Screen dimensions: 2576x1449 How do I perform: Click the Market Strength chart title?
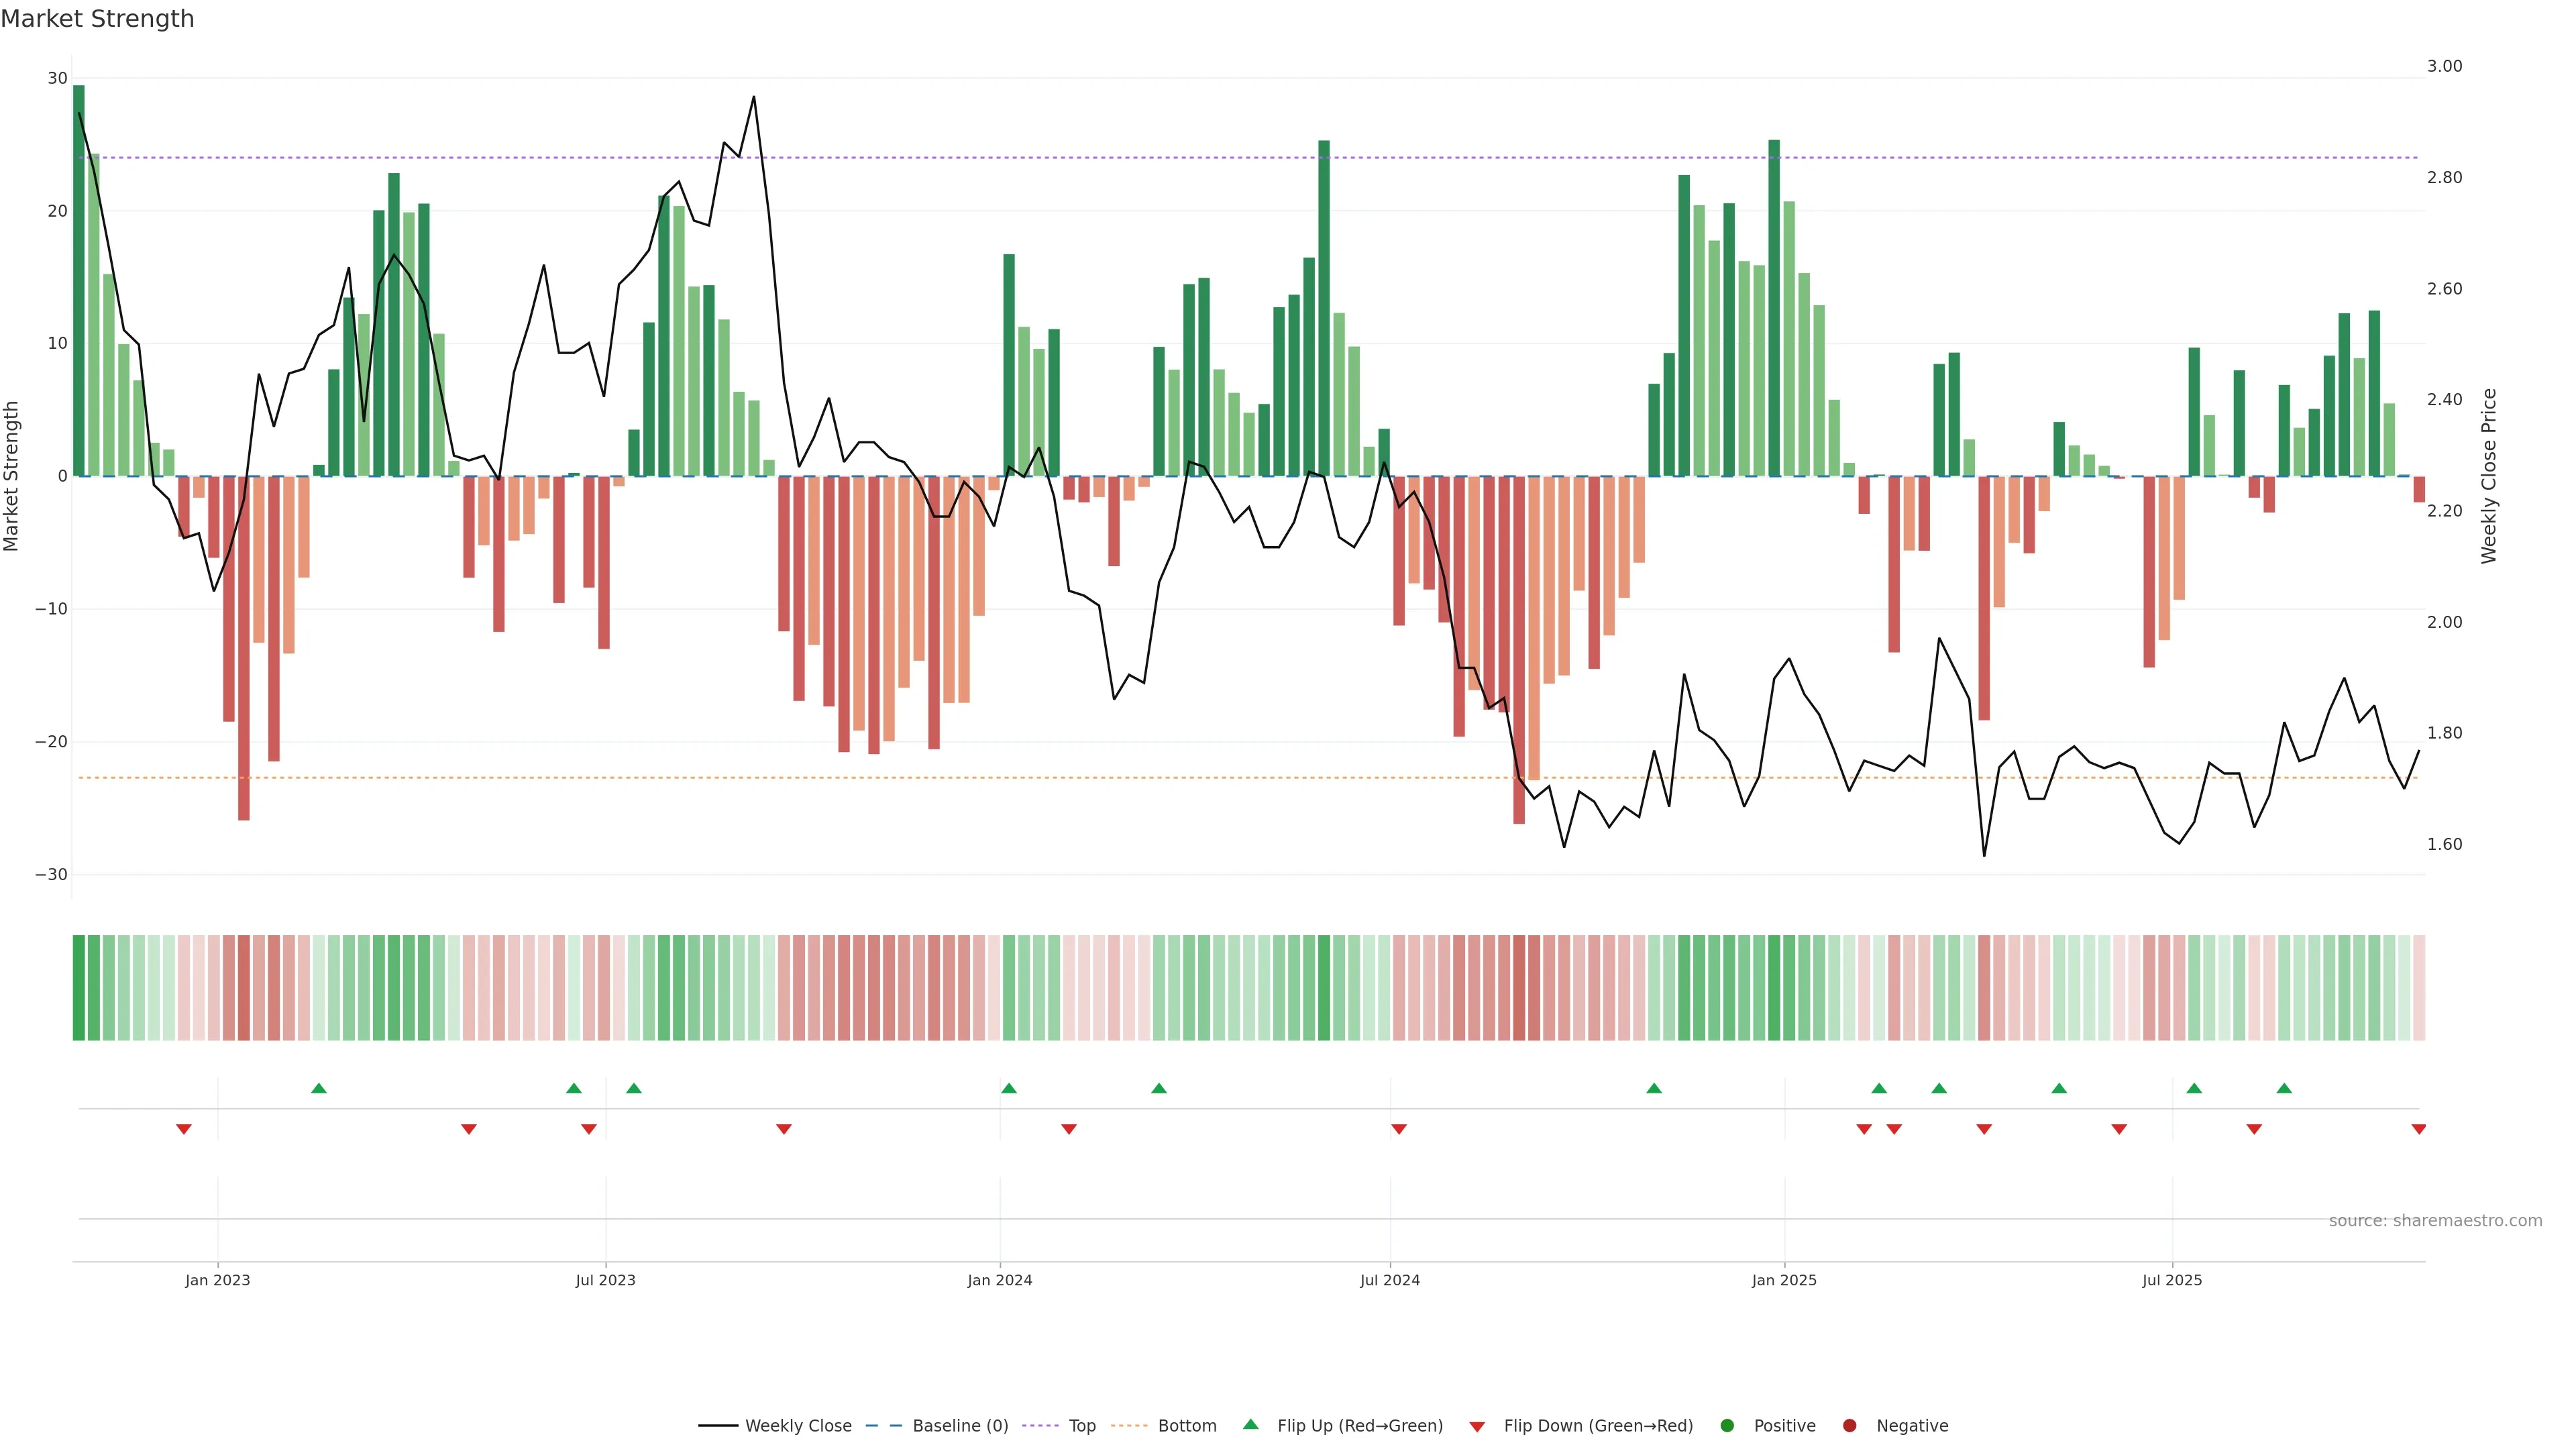pyautogui.click(x=98, y=19)
